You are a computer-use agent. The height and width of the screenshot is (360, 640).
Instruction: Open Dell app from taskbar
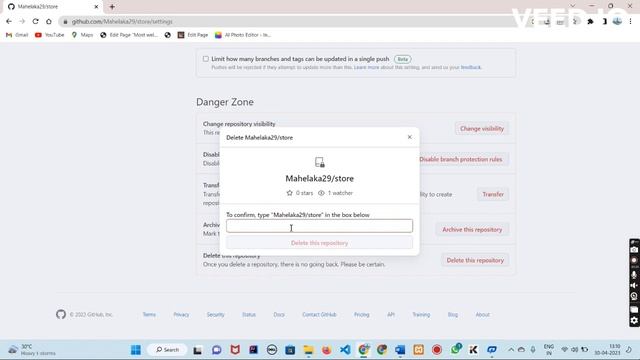(x=272, y=350)
